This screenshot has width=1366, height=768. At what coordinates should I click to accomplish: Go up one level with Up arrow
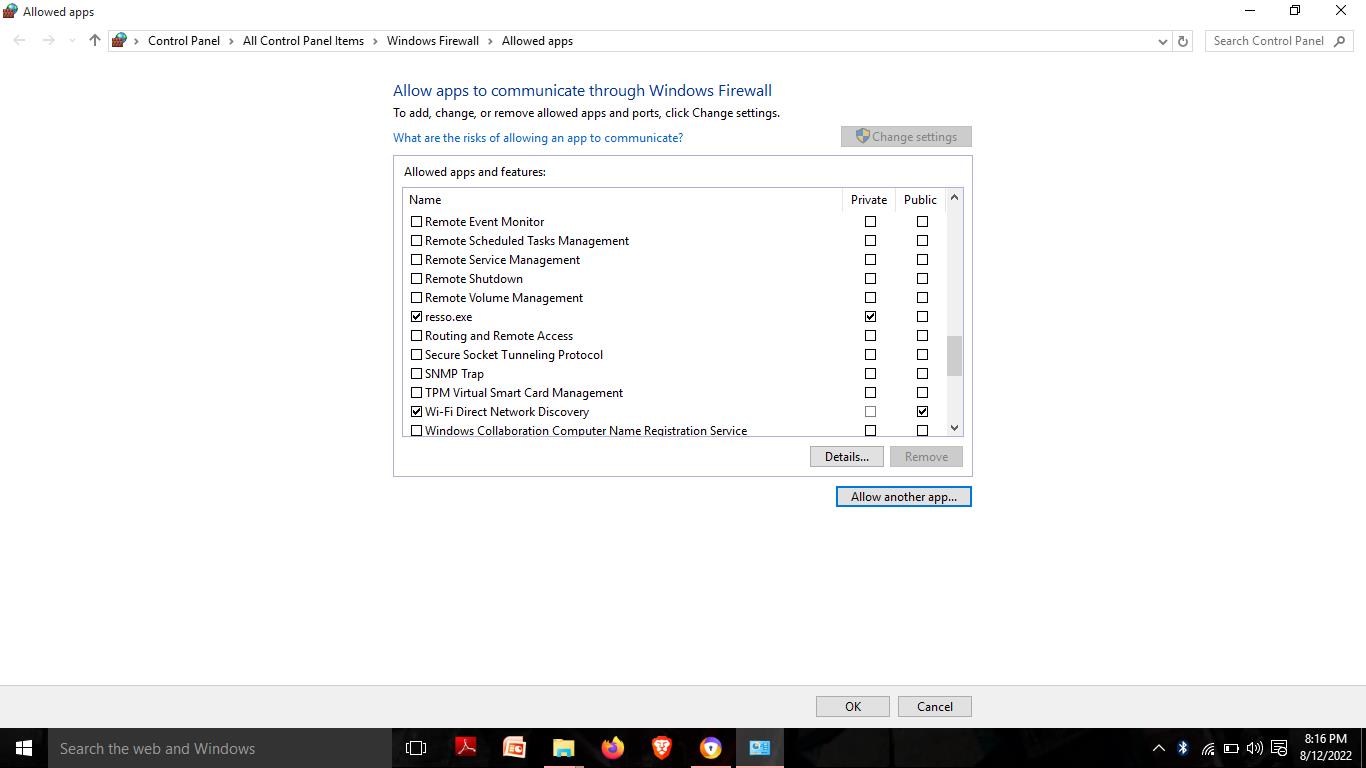coord(95,41)
